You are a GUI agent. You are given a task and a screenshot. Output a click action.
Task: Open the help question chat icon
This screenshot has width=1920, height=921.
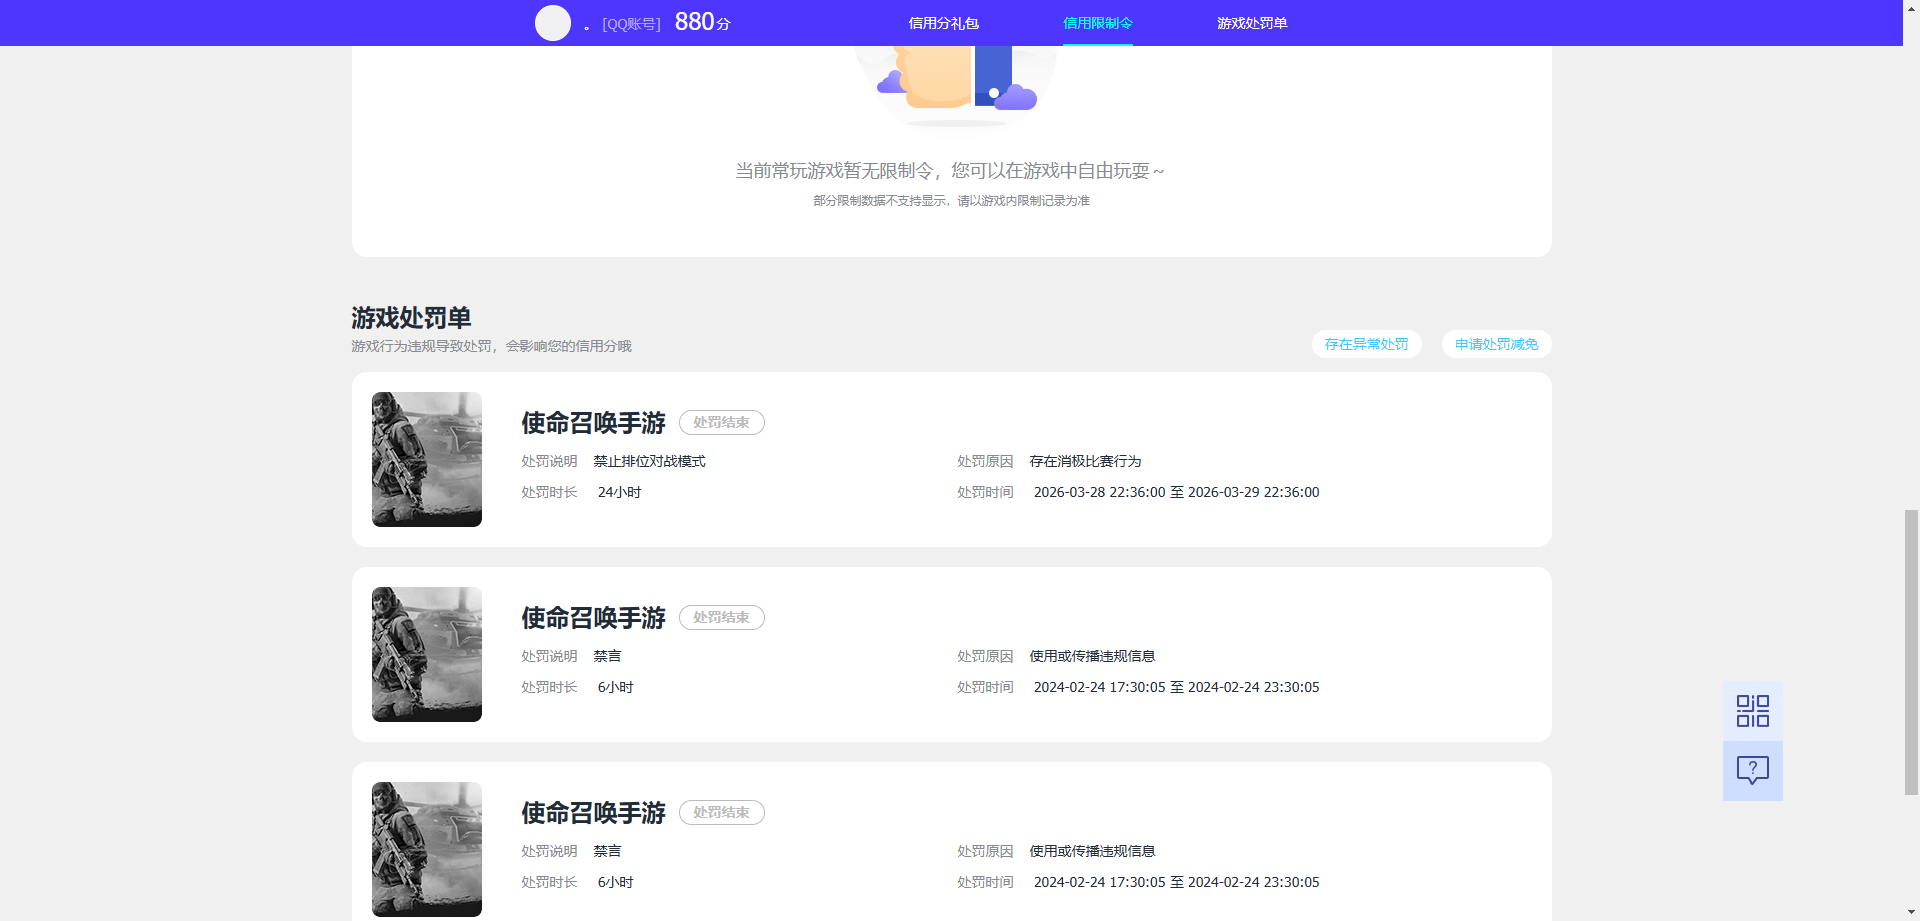click(1752, 770)
